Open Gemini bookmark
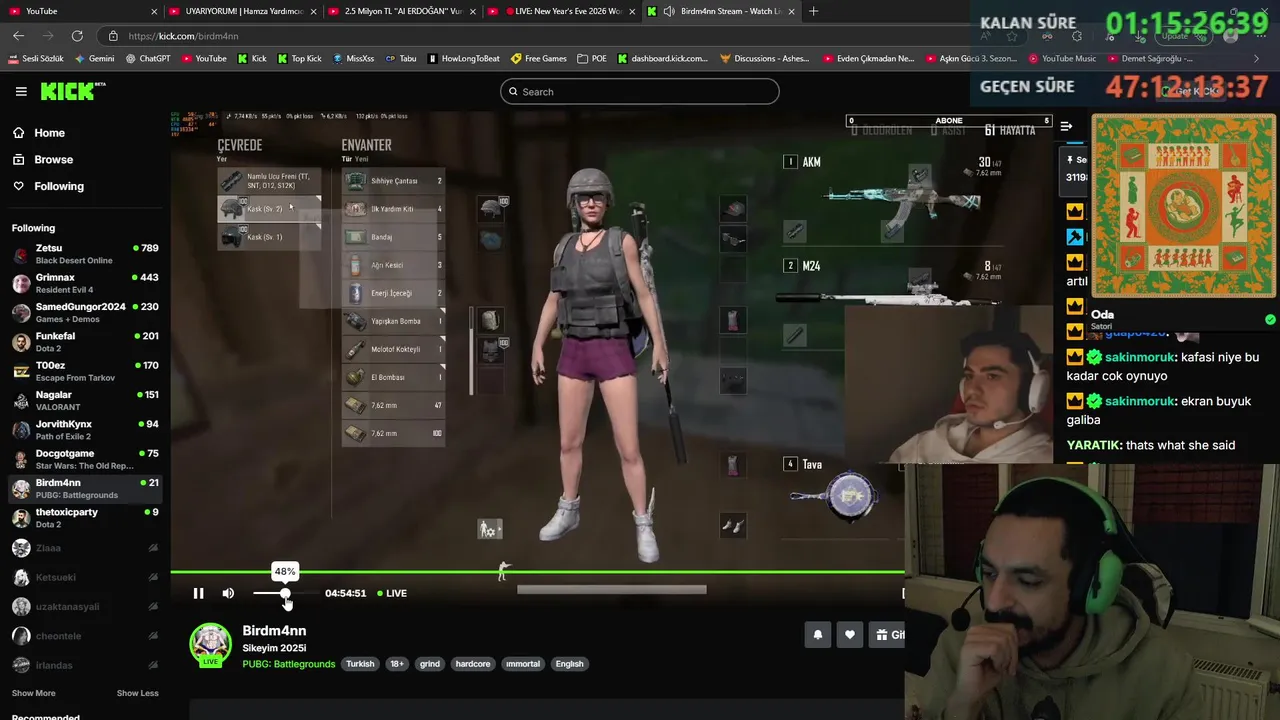This screenshot has width=1280, height=720. click(94, 59)
